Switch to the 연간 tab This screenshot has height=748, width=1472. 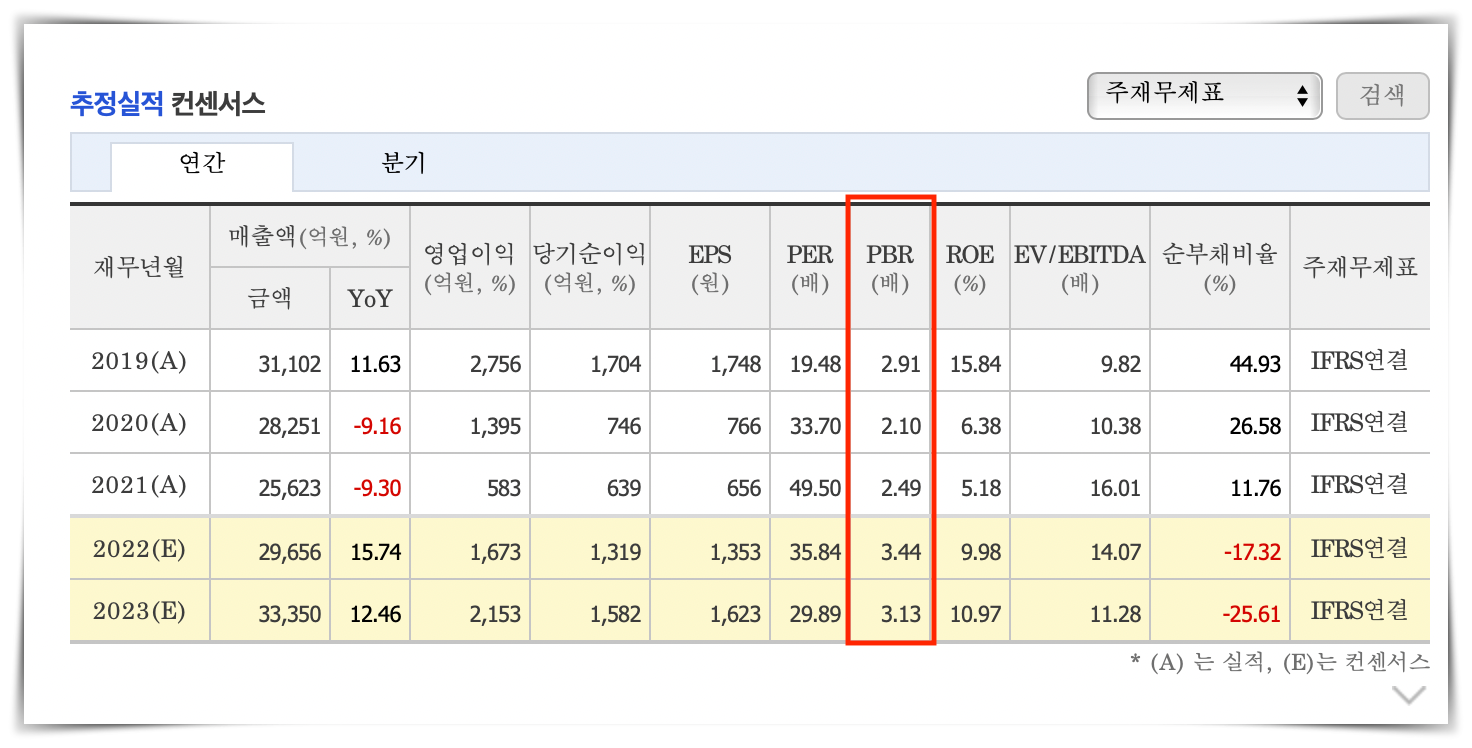click(x=202, y=165)
